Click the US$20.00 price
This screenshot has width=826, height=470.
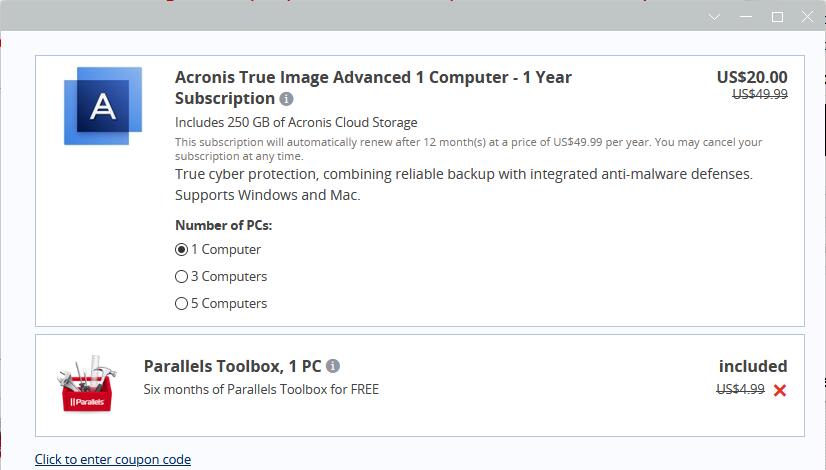point(752,77)
